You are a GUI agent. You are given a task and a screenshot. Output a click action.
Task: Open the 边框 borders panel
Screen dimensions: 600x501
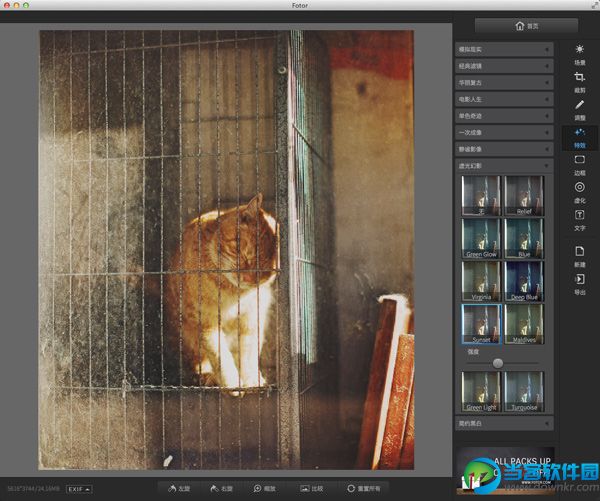(580, 162)
